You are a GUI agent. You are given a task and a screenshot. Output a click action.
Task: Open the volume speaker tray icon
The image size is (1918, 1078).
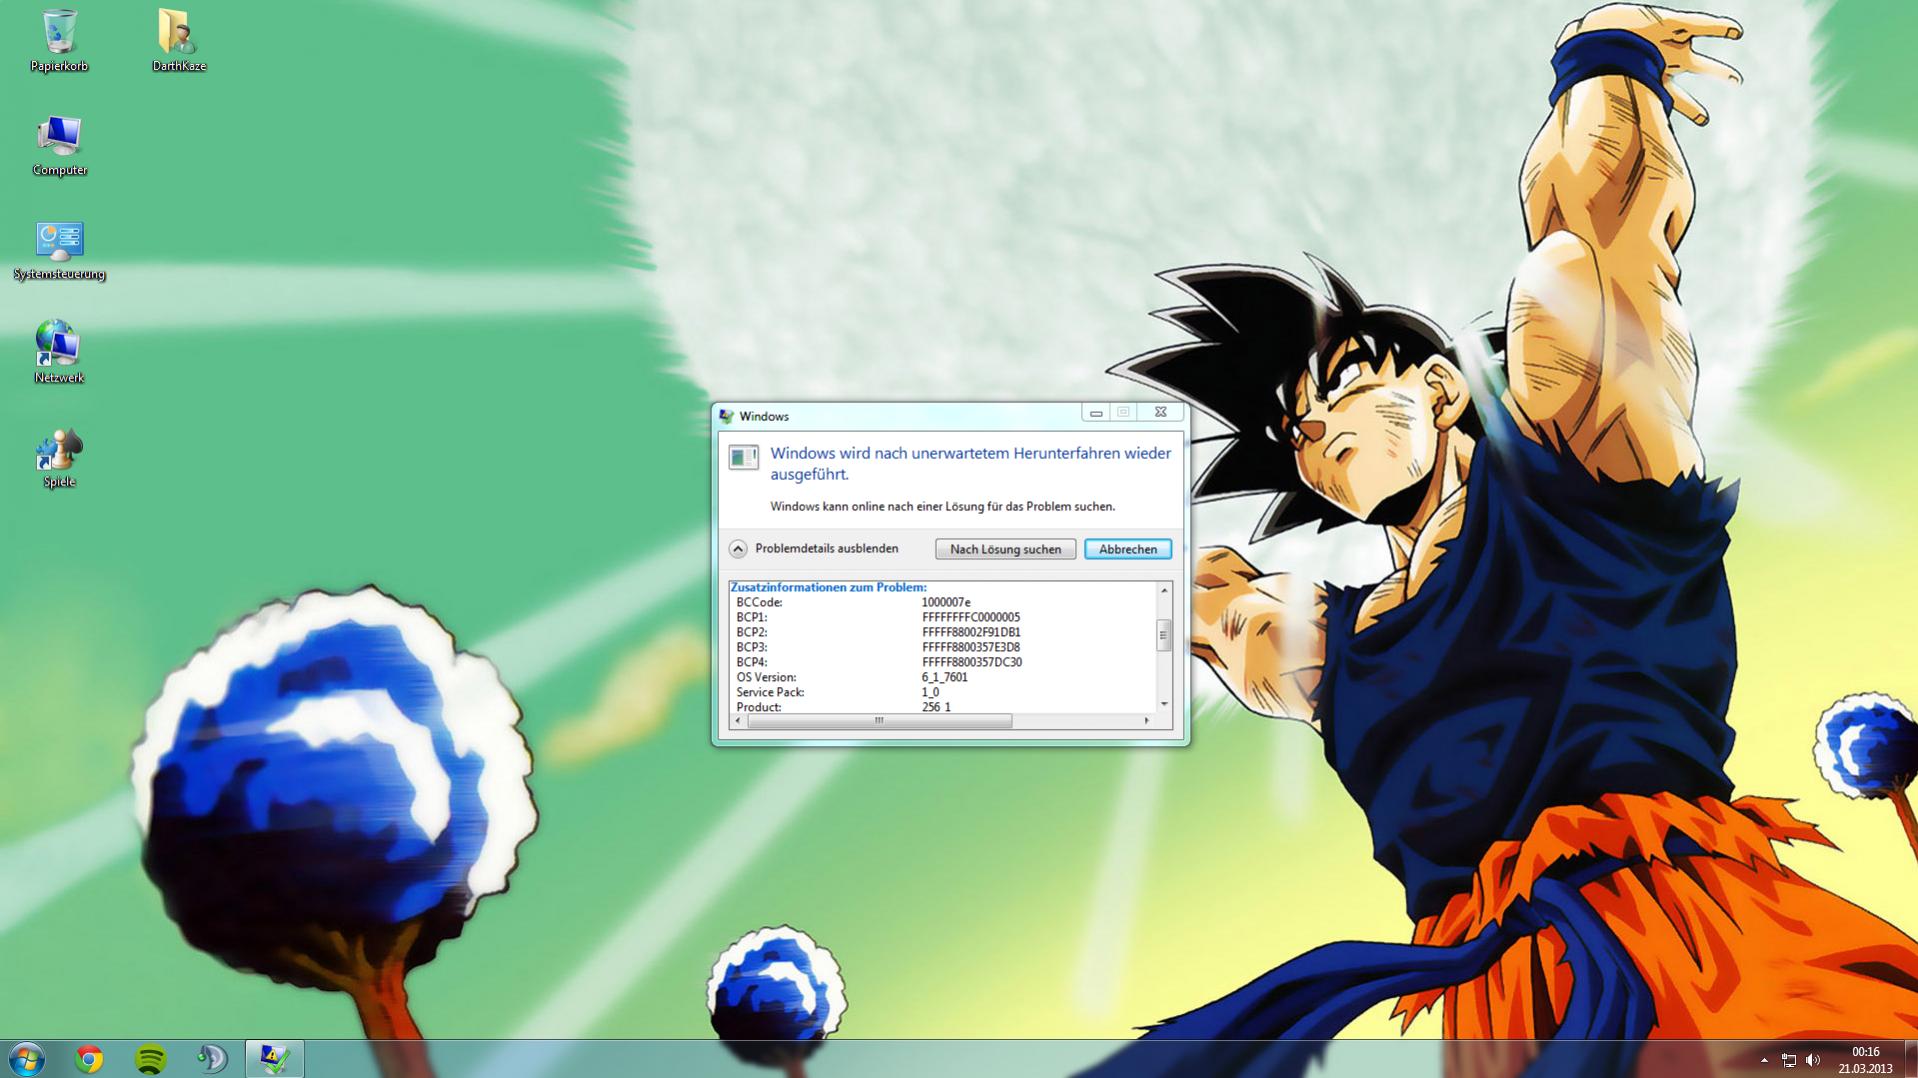coord(1813,1060)
